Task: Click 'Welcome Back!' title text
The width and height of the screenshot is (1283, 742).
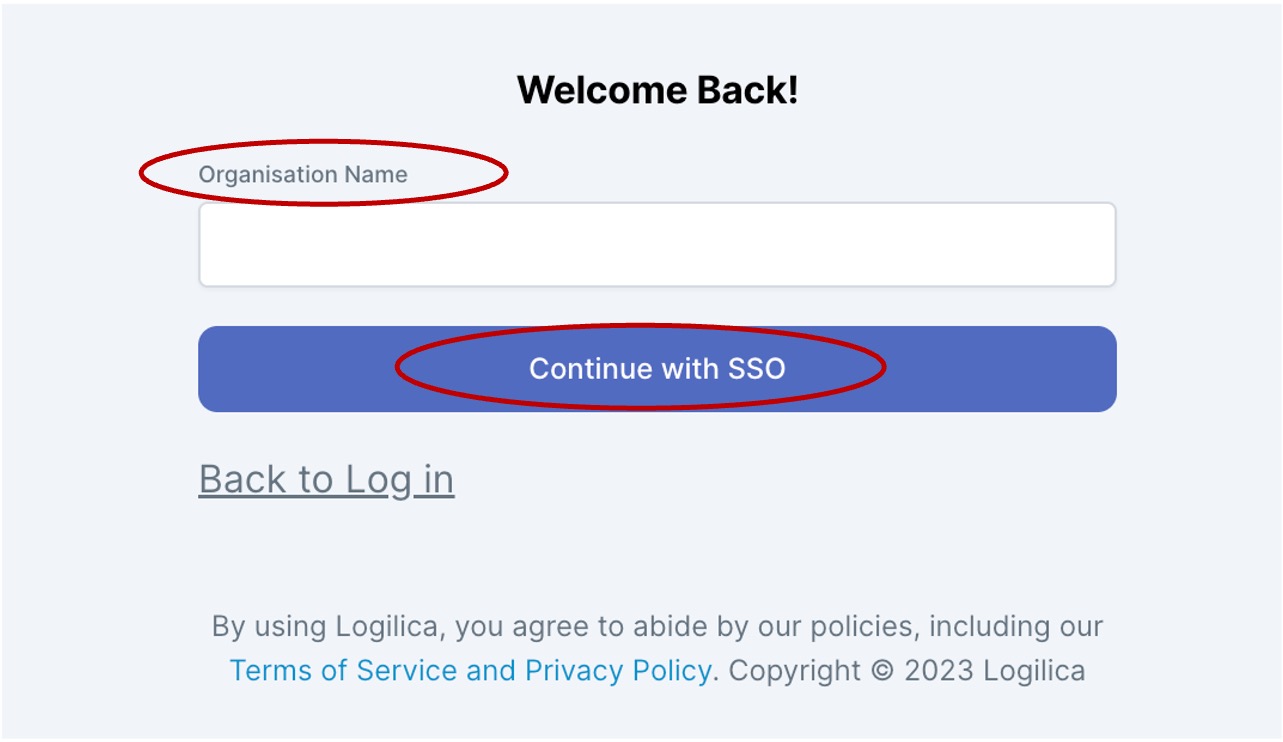Action: [x=657, y=91]
